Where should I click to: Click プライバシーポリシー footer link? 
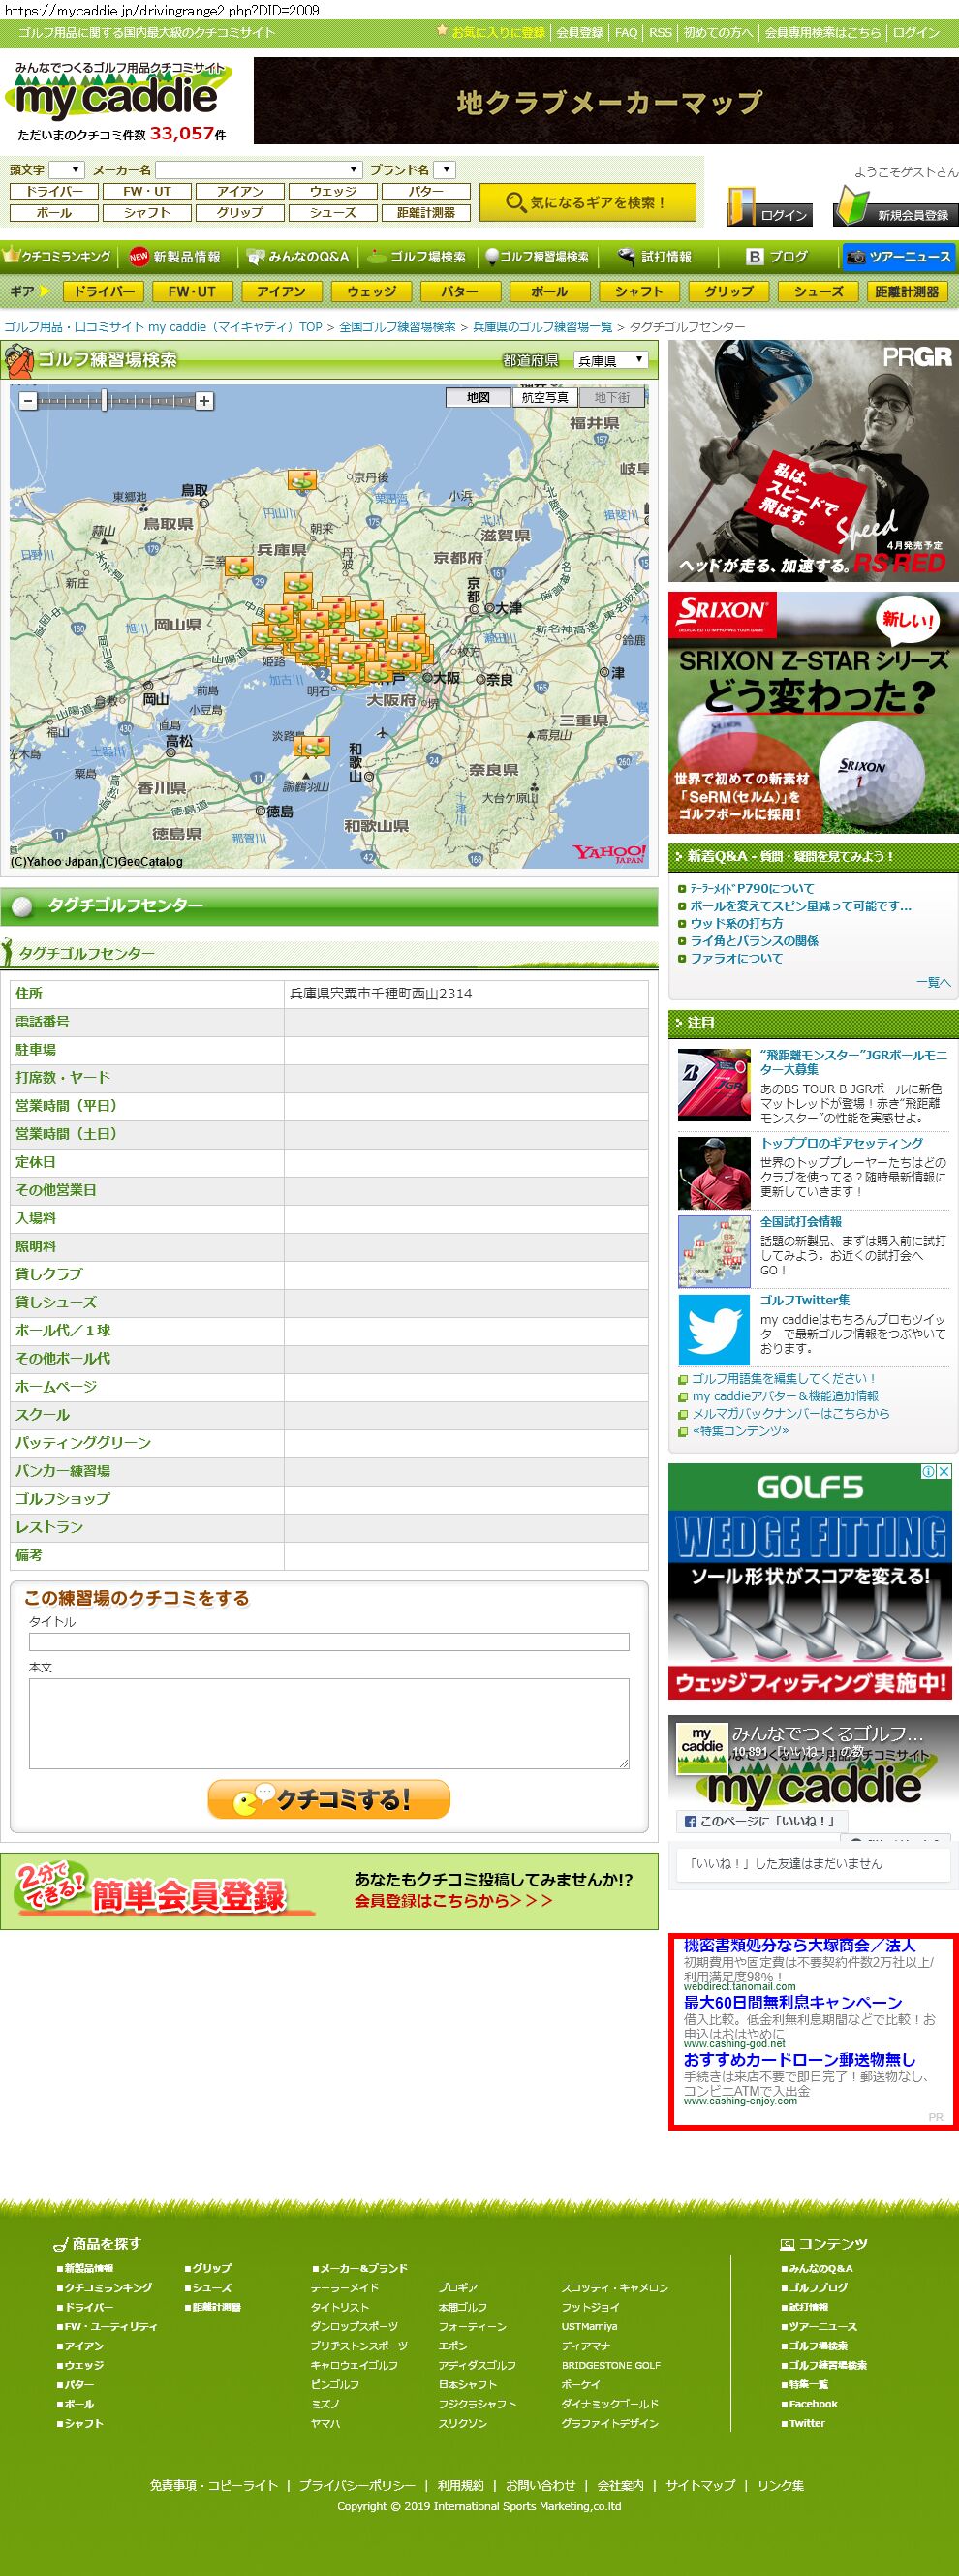356,2485
